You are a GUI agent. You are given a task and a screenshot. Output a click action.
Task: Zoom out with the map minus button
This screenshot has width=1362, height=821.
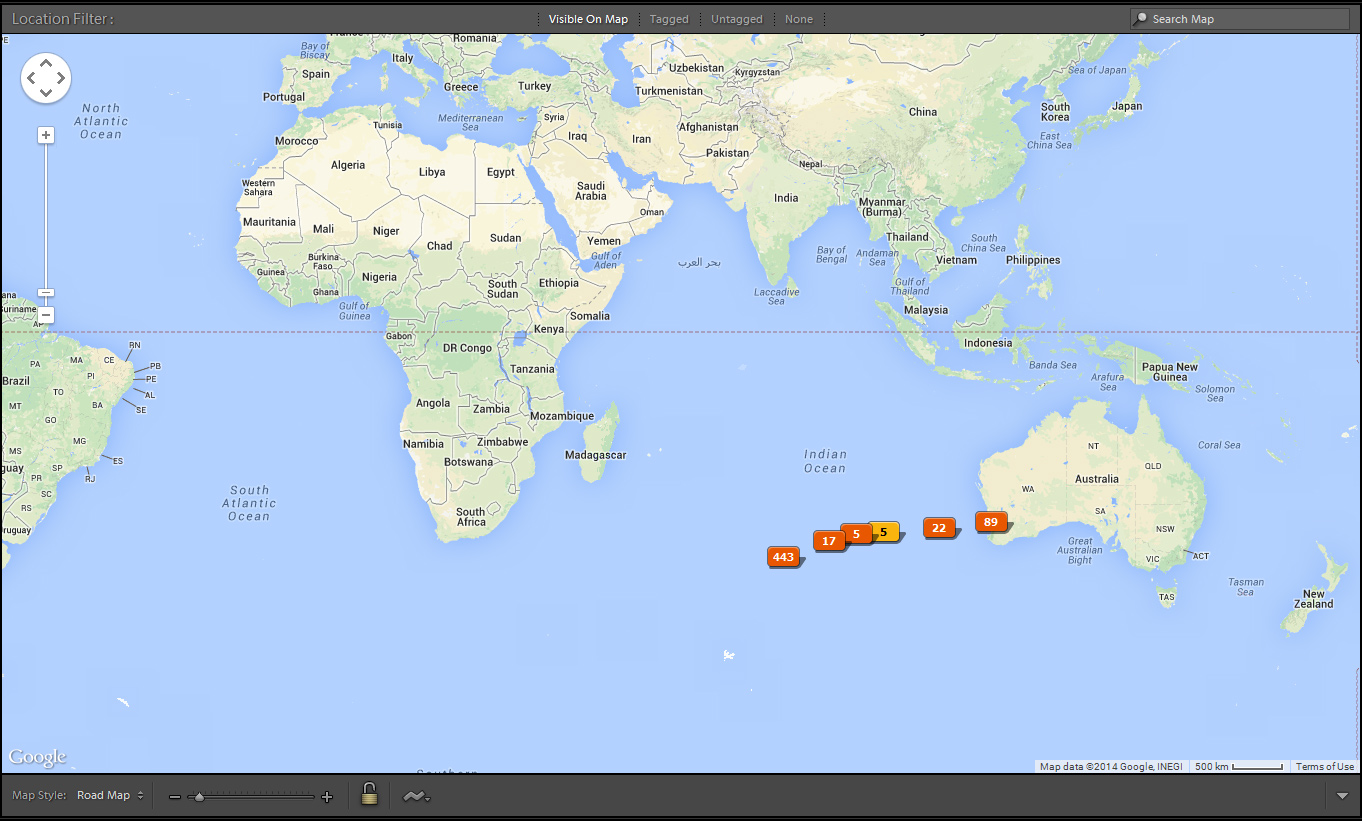coord(46,316)
